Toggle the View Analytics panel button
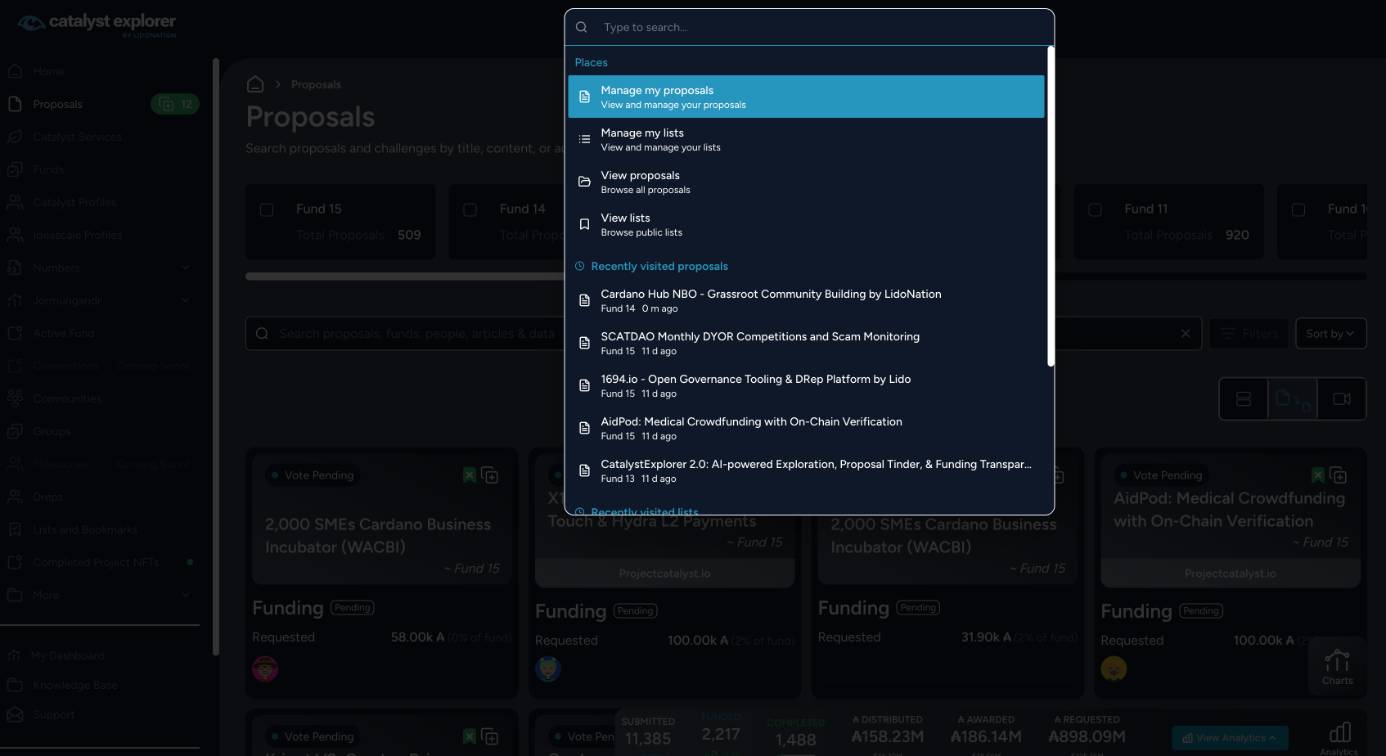 point(1230,738)
